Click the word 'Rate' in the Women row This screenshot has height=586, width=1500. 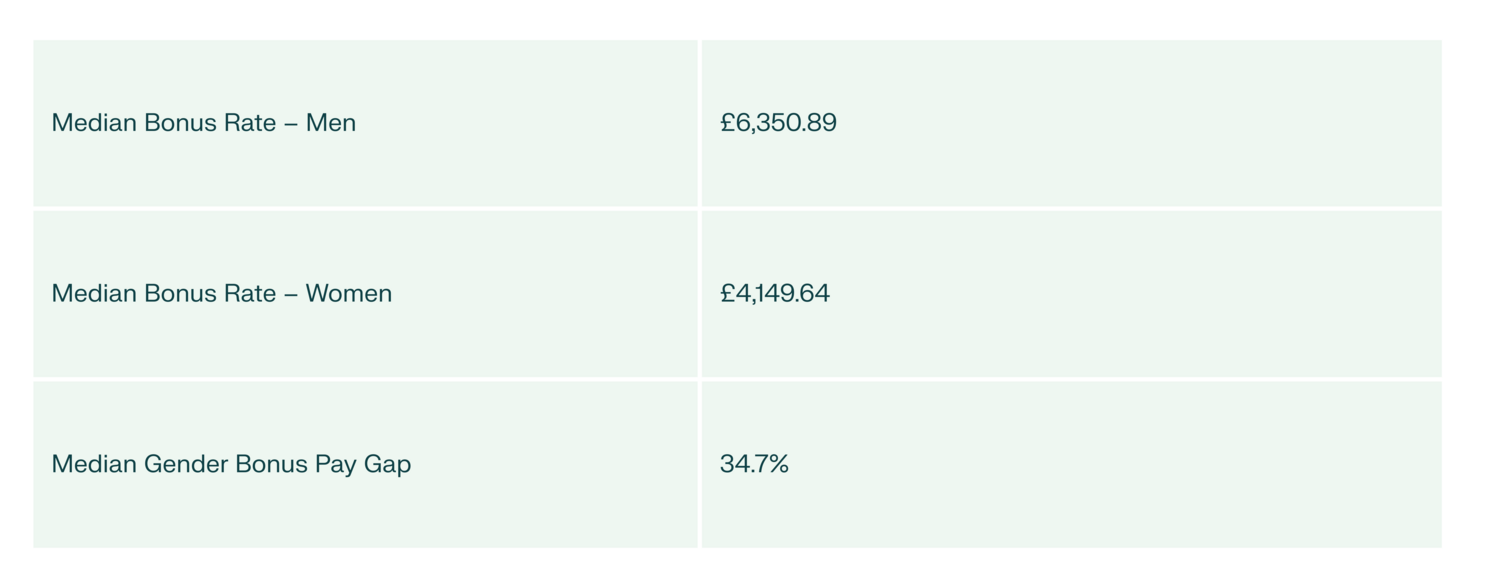point(250,294)
